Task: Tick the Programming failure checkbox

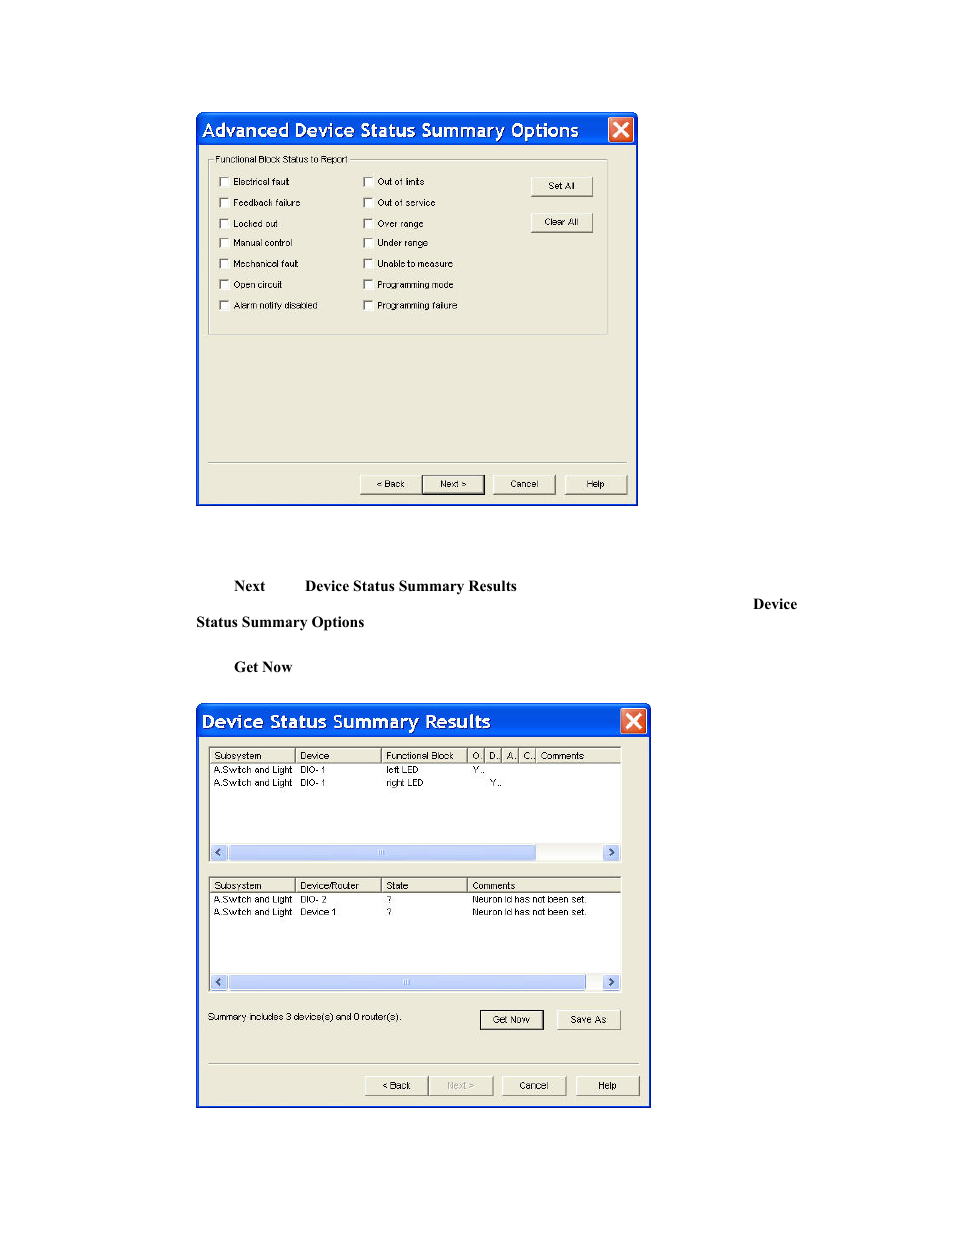Action: 368,306
